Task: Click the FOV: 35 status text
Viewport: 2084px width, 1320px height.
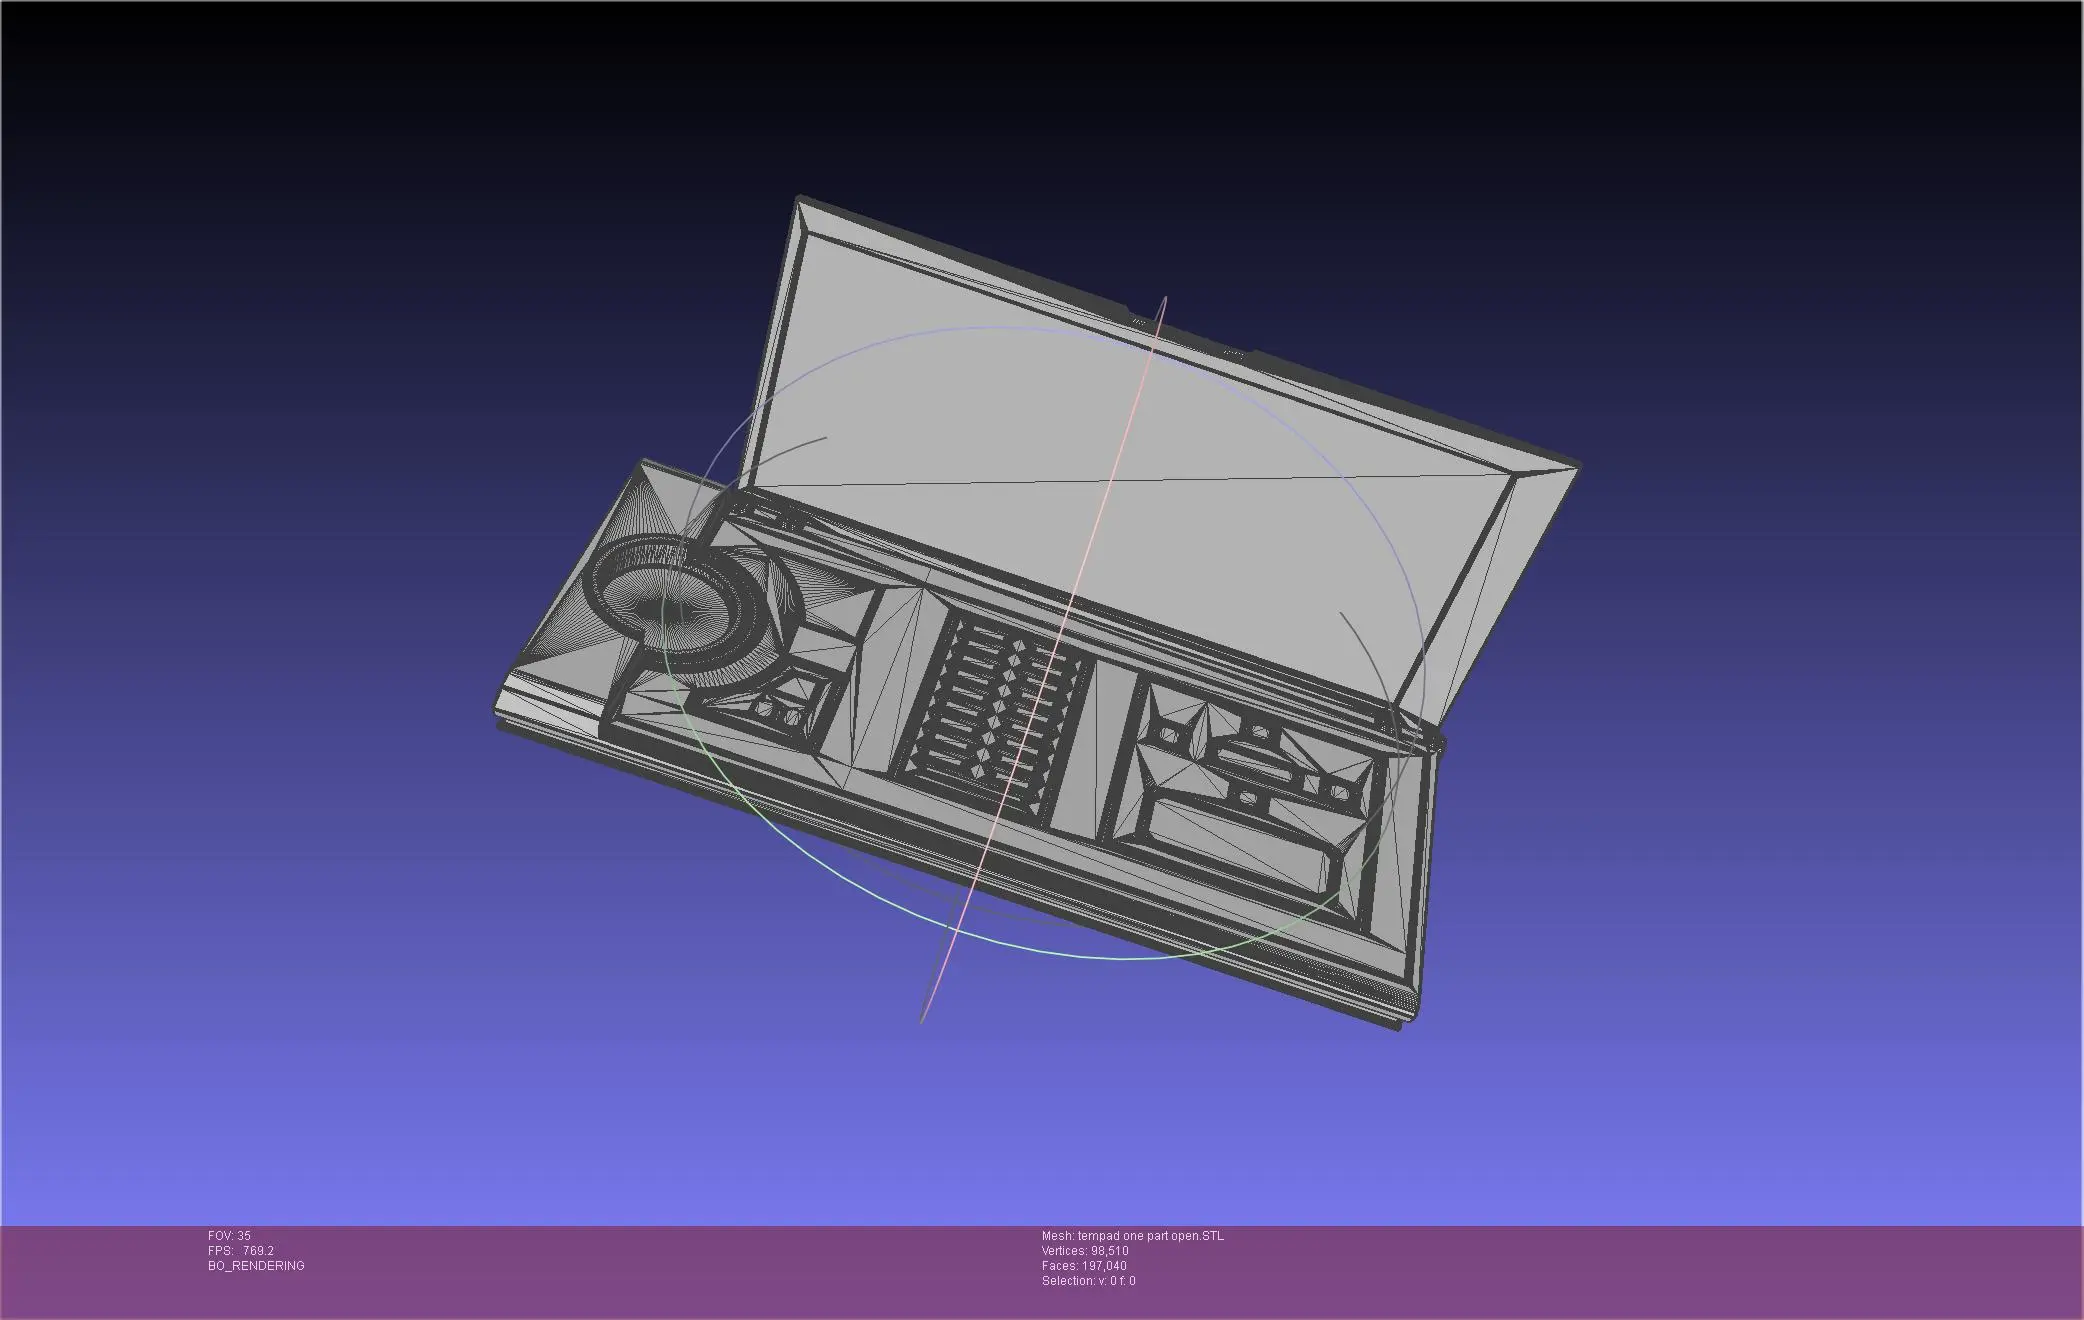Action: tap(227, 1235)
